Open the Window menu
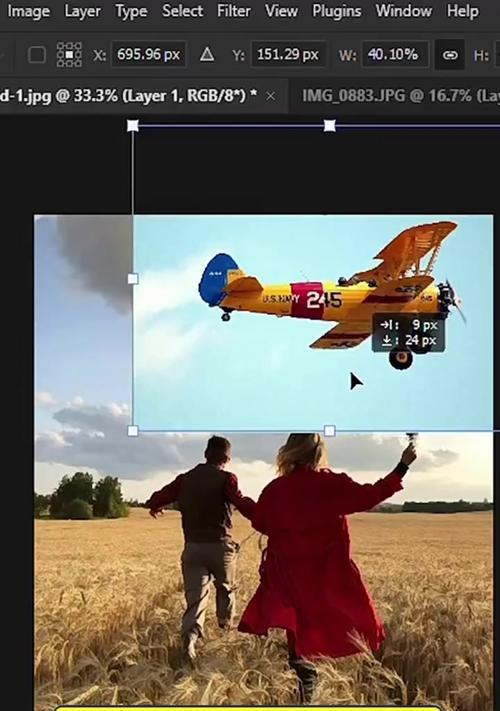 tap(403, 11)
